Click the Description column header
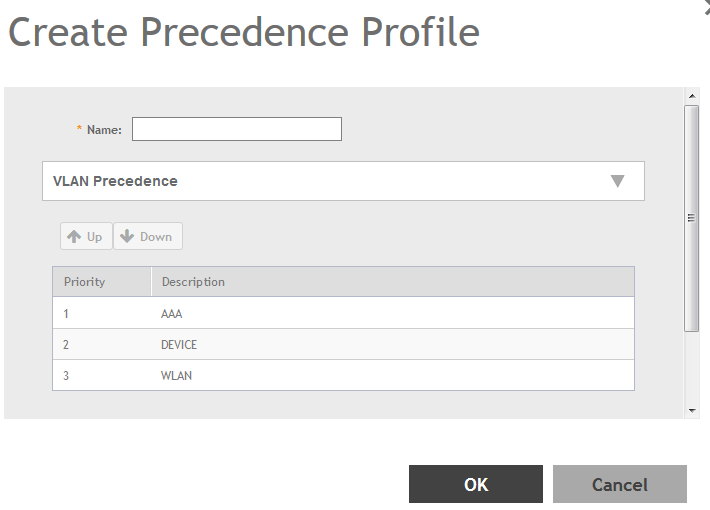The height and width of the screenshot is (510, 710). [x=193, y=282]
